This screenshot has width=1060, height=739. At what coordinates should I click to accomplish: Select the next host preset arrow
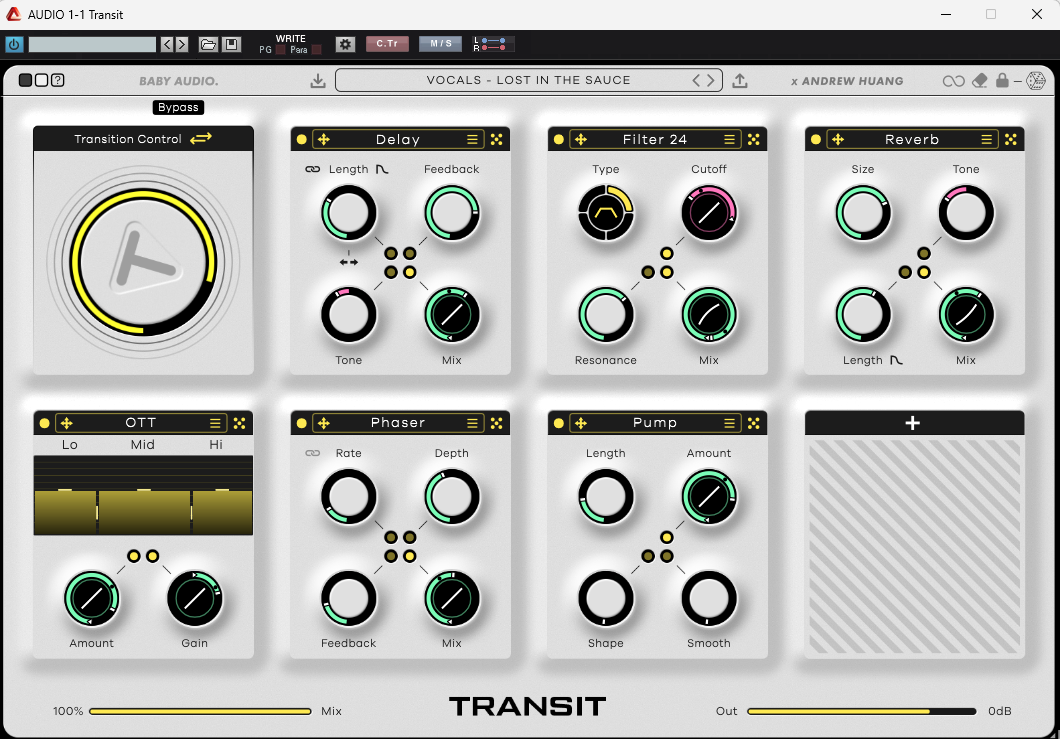182,45
